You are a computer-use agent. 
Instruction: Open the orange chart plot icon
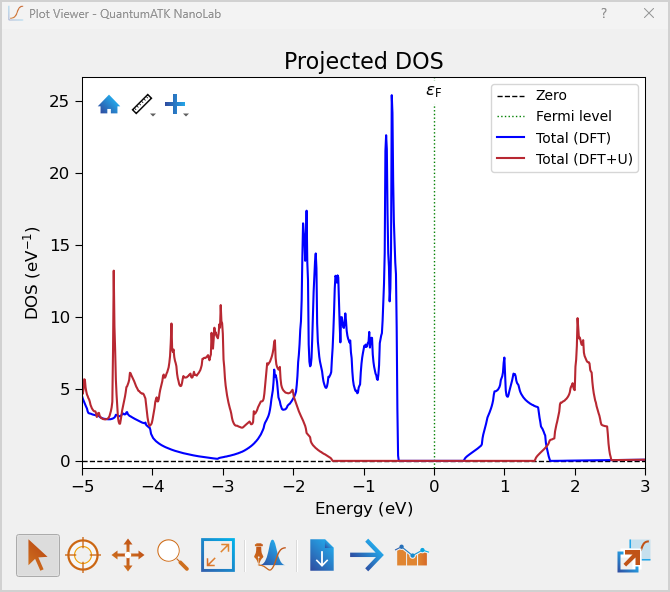pyautogui.click(x=412, y=554)
